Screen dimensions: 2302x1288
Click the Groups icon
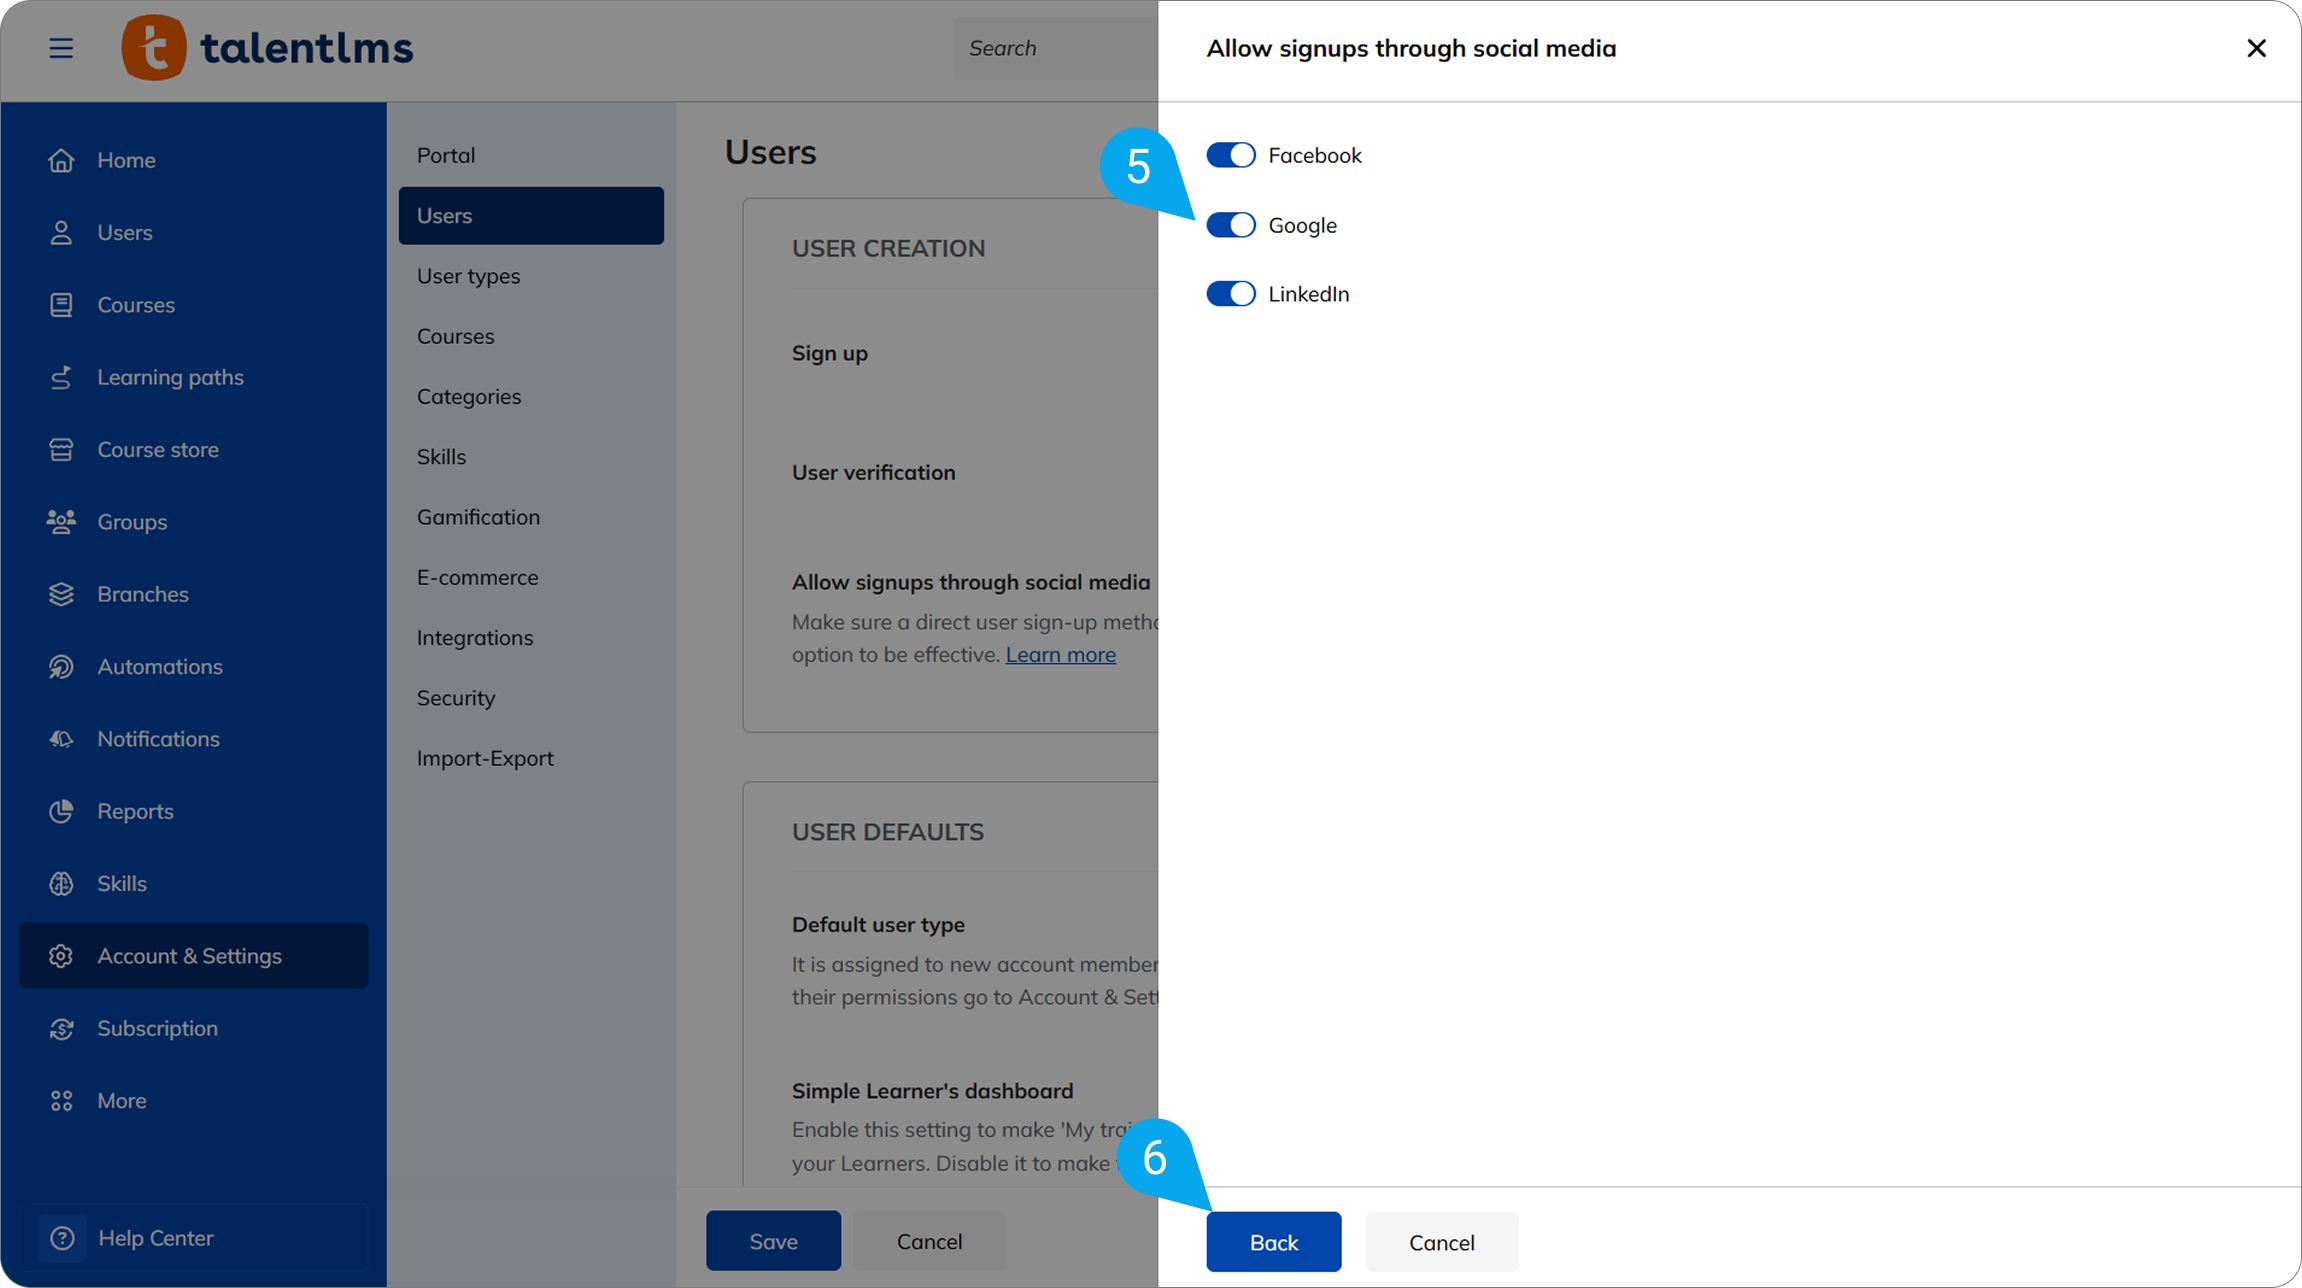tap(61, 522)
